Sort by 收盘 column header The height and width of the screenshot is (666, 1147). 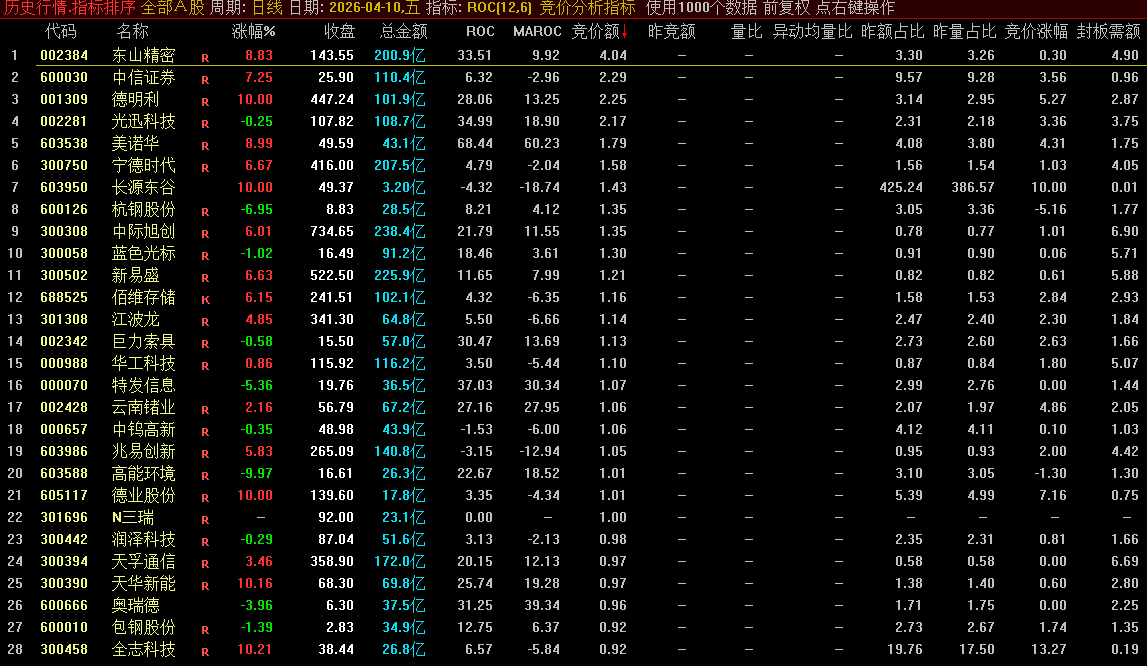[339, 31]
